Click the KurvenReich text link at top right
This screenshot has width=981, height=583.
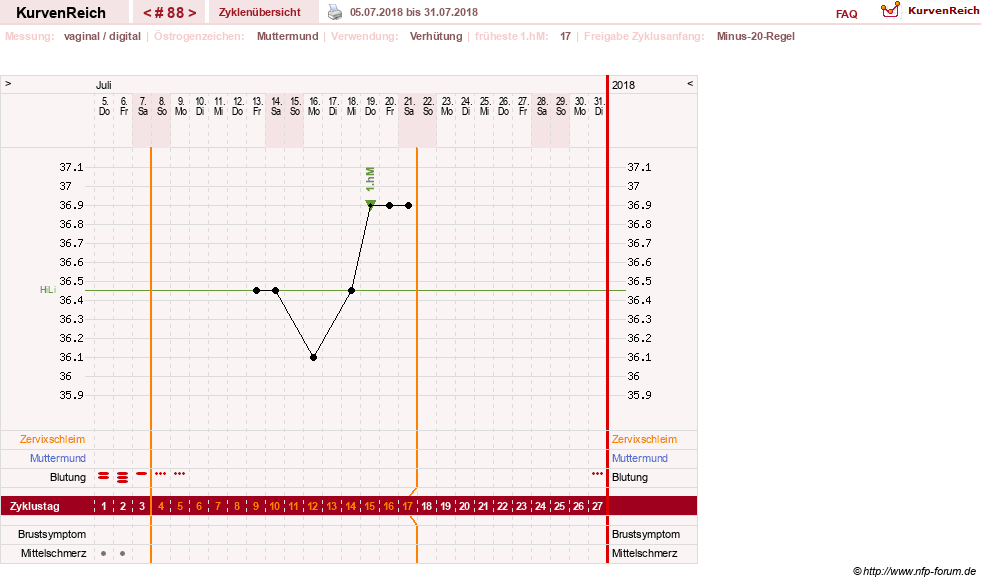(x=944, y=11)
